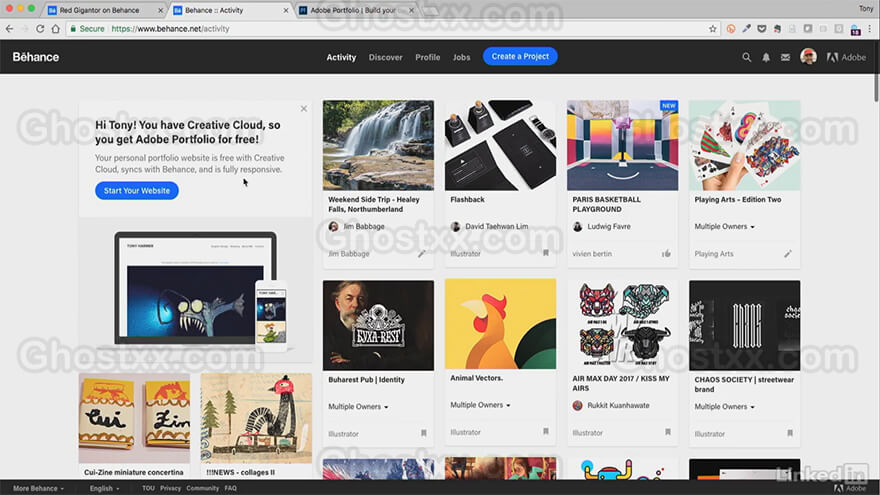880x495 pixels.
Task: Click bookmark icon on Flashback card
Action: 546,253
